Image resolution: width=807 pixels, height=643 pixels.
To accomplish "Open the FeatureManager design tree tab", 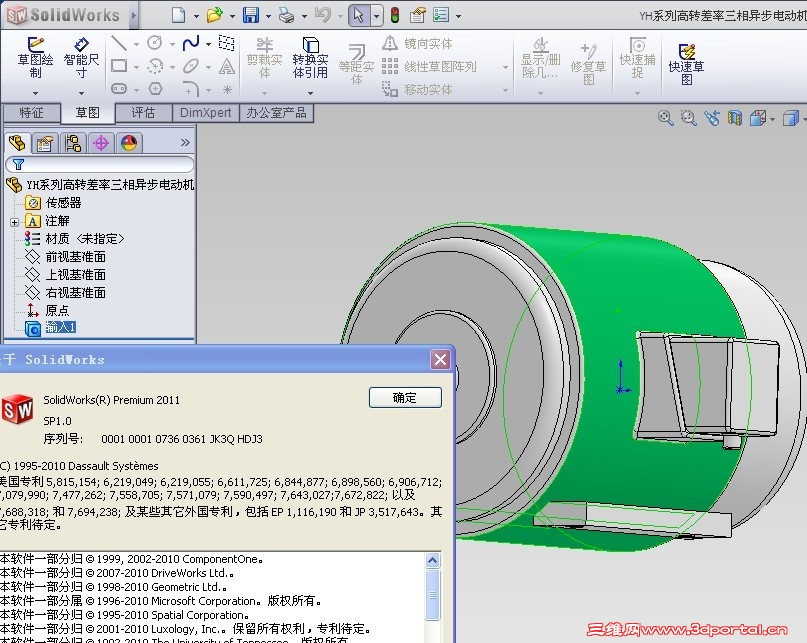I will 17,143.
